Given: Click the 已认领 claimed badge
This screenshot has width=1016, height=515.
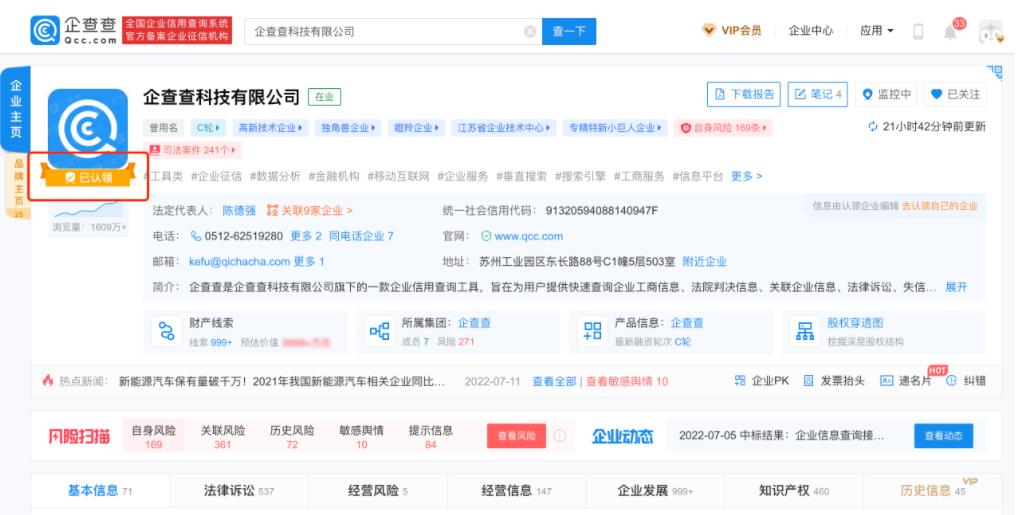Looking at the screenshot, I should point(88,177).
